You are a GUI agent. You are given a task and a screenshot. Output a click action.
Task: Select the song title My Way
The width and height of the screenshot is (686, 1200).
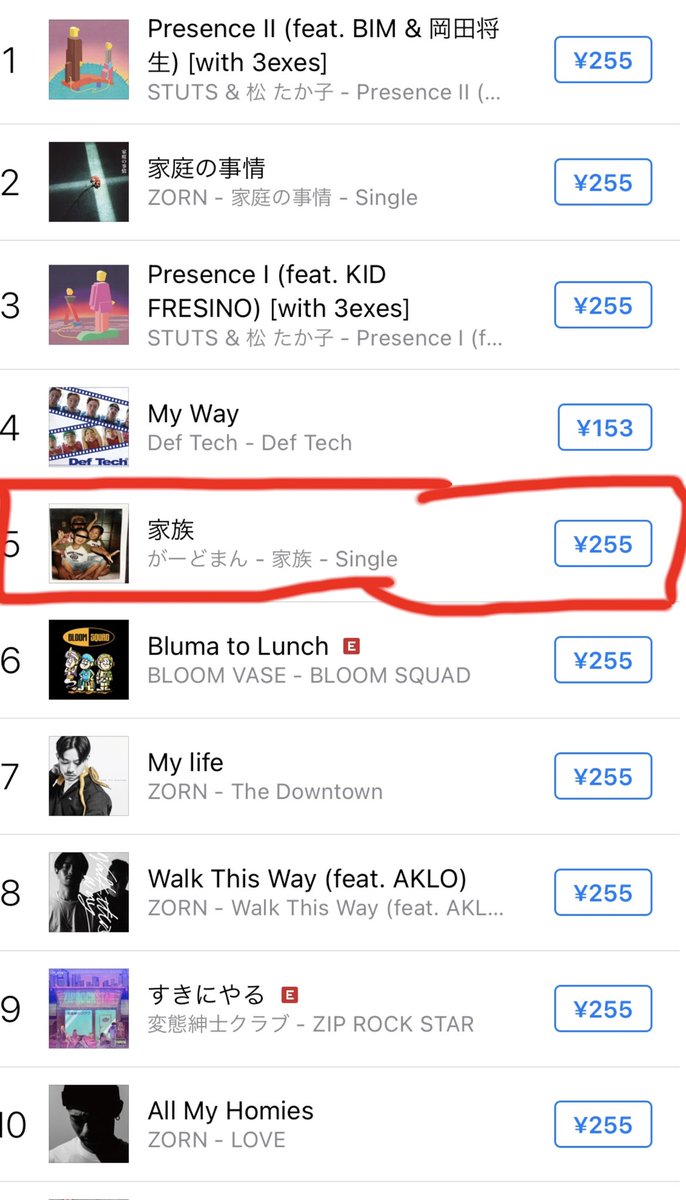193,414
